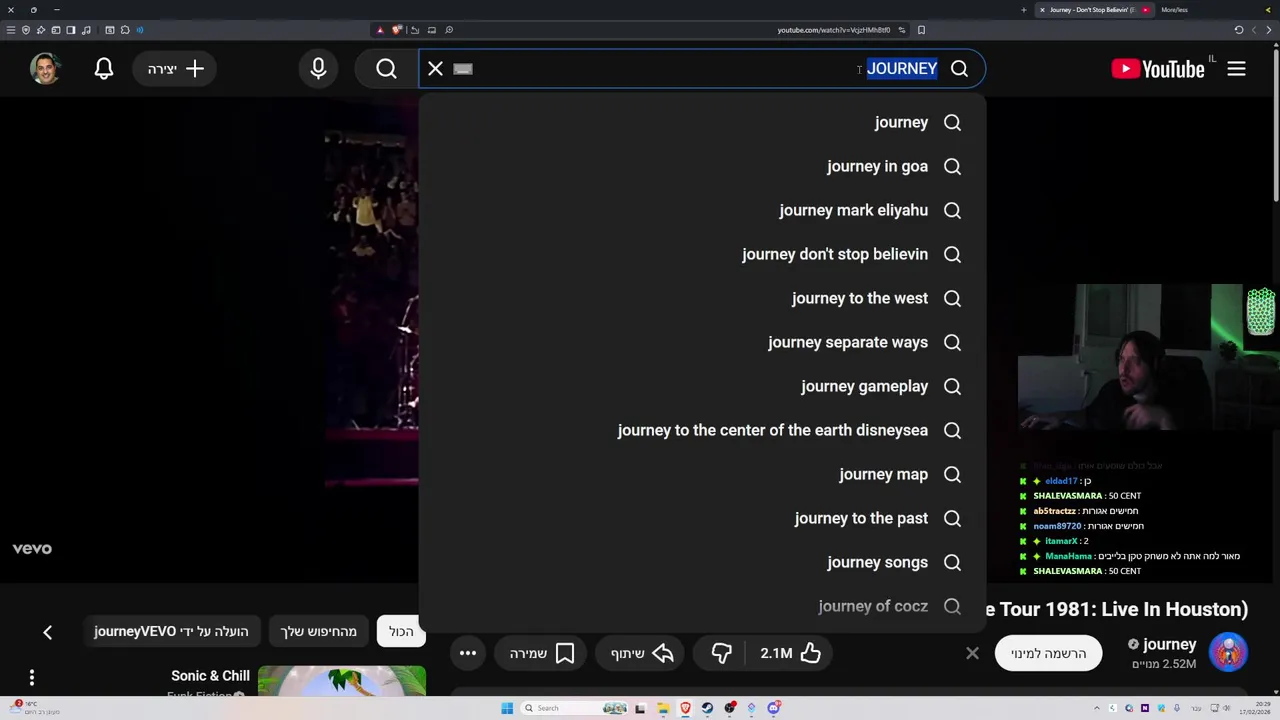Open the account avatar menu
The image size is (1280, 720).
[x=45, y=68]
